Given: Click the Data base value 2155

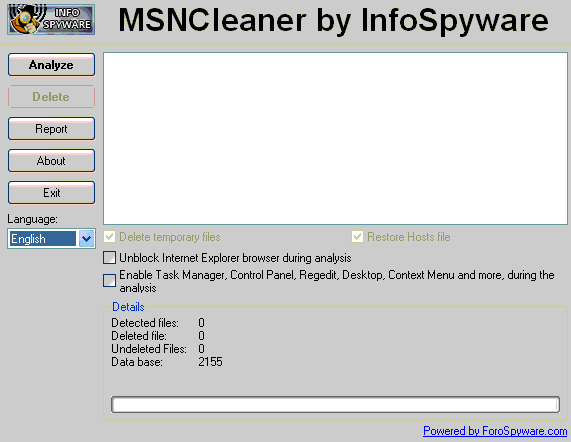Looking at the screenshot, I should click(x=210, y=362).
